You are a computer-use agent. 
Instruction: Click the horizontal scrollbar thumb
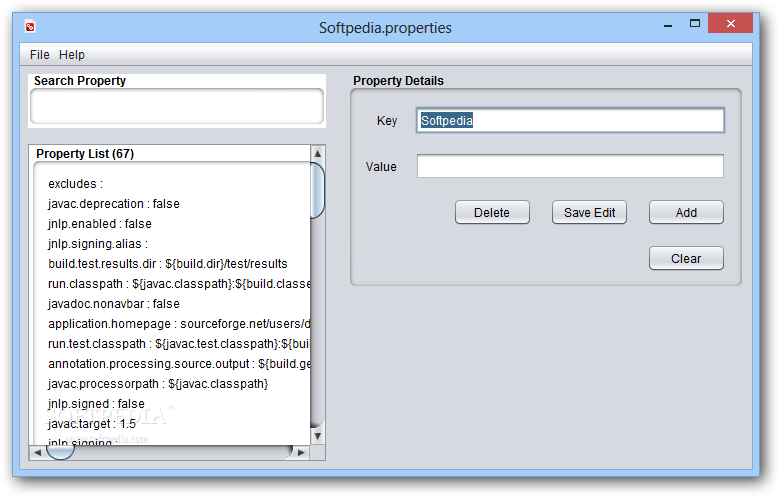point(60,452)
